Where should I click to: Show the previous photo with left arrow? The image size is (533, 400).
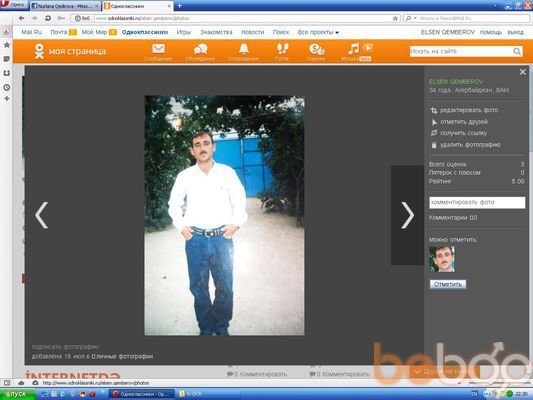41,215
